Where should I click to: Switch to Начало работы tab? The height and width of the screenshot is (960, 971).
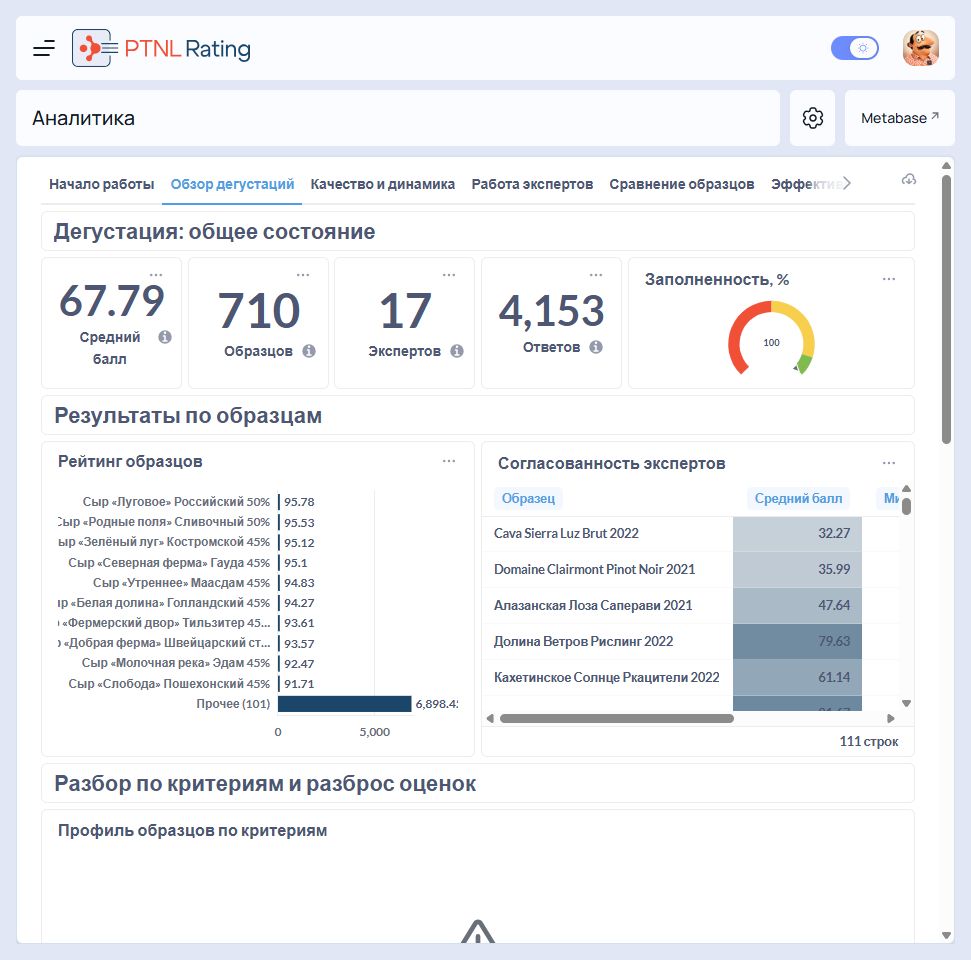pyautogui.click(x=102, y=184)
